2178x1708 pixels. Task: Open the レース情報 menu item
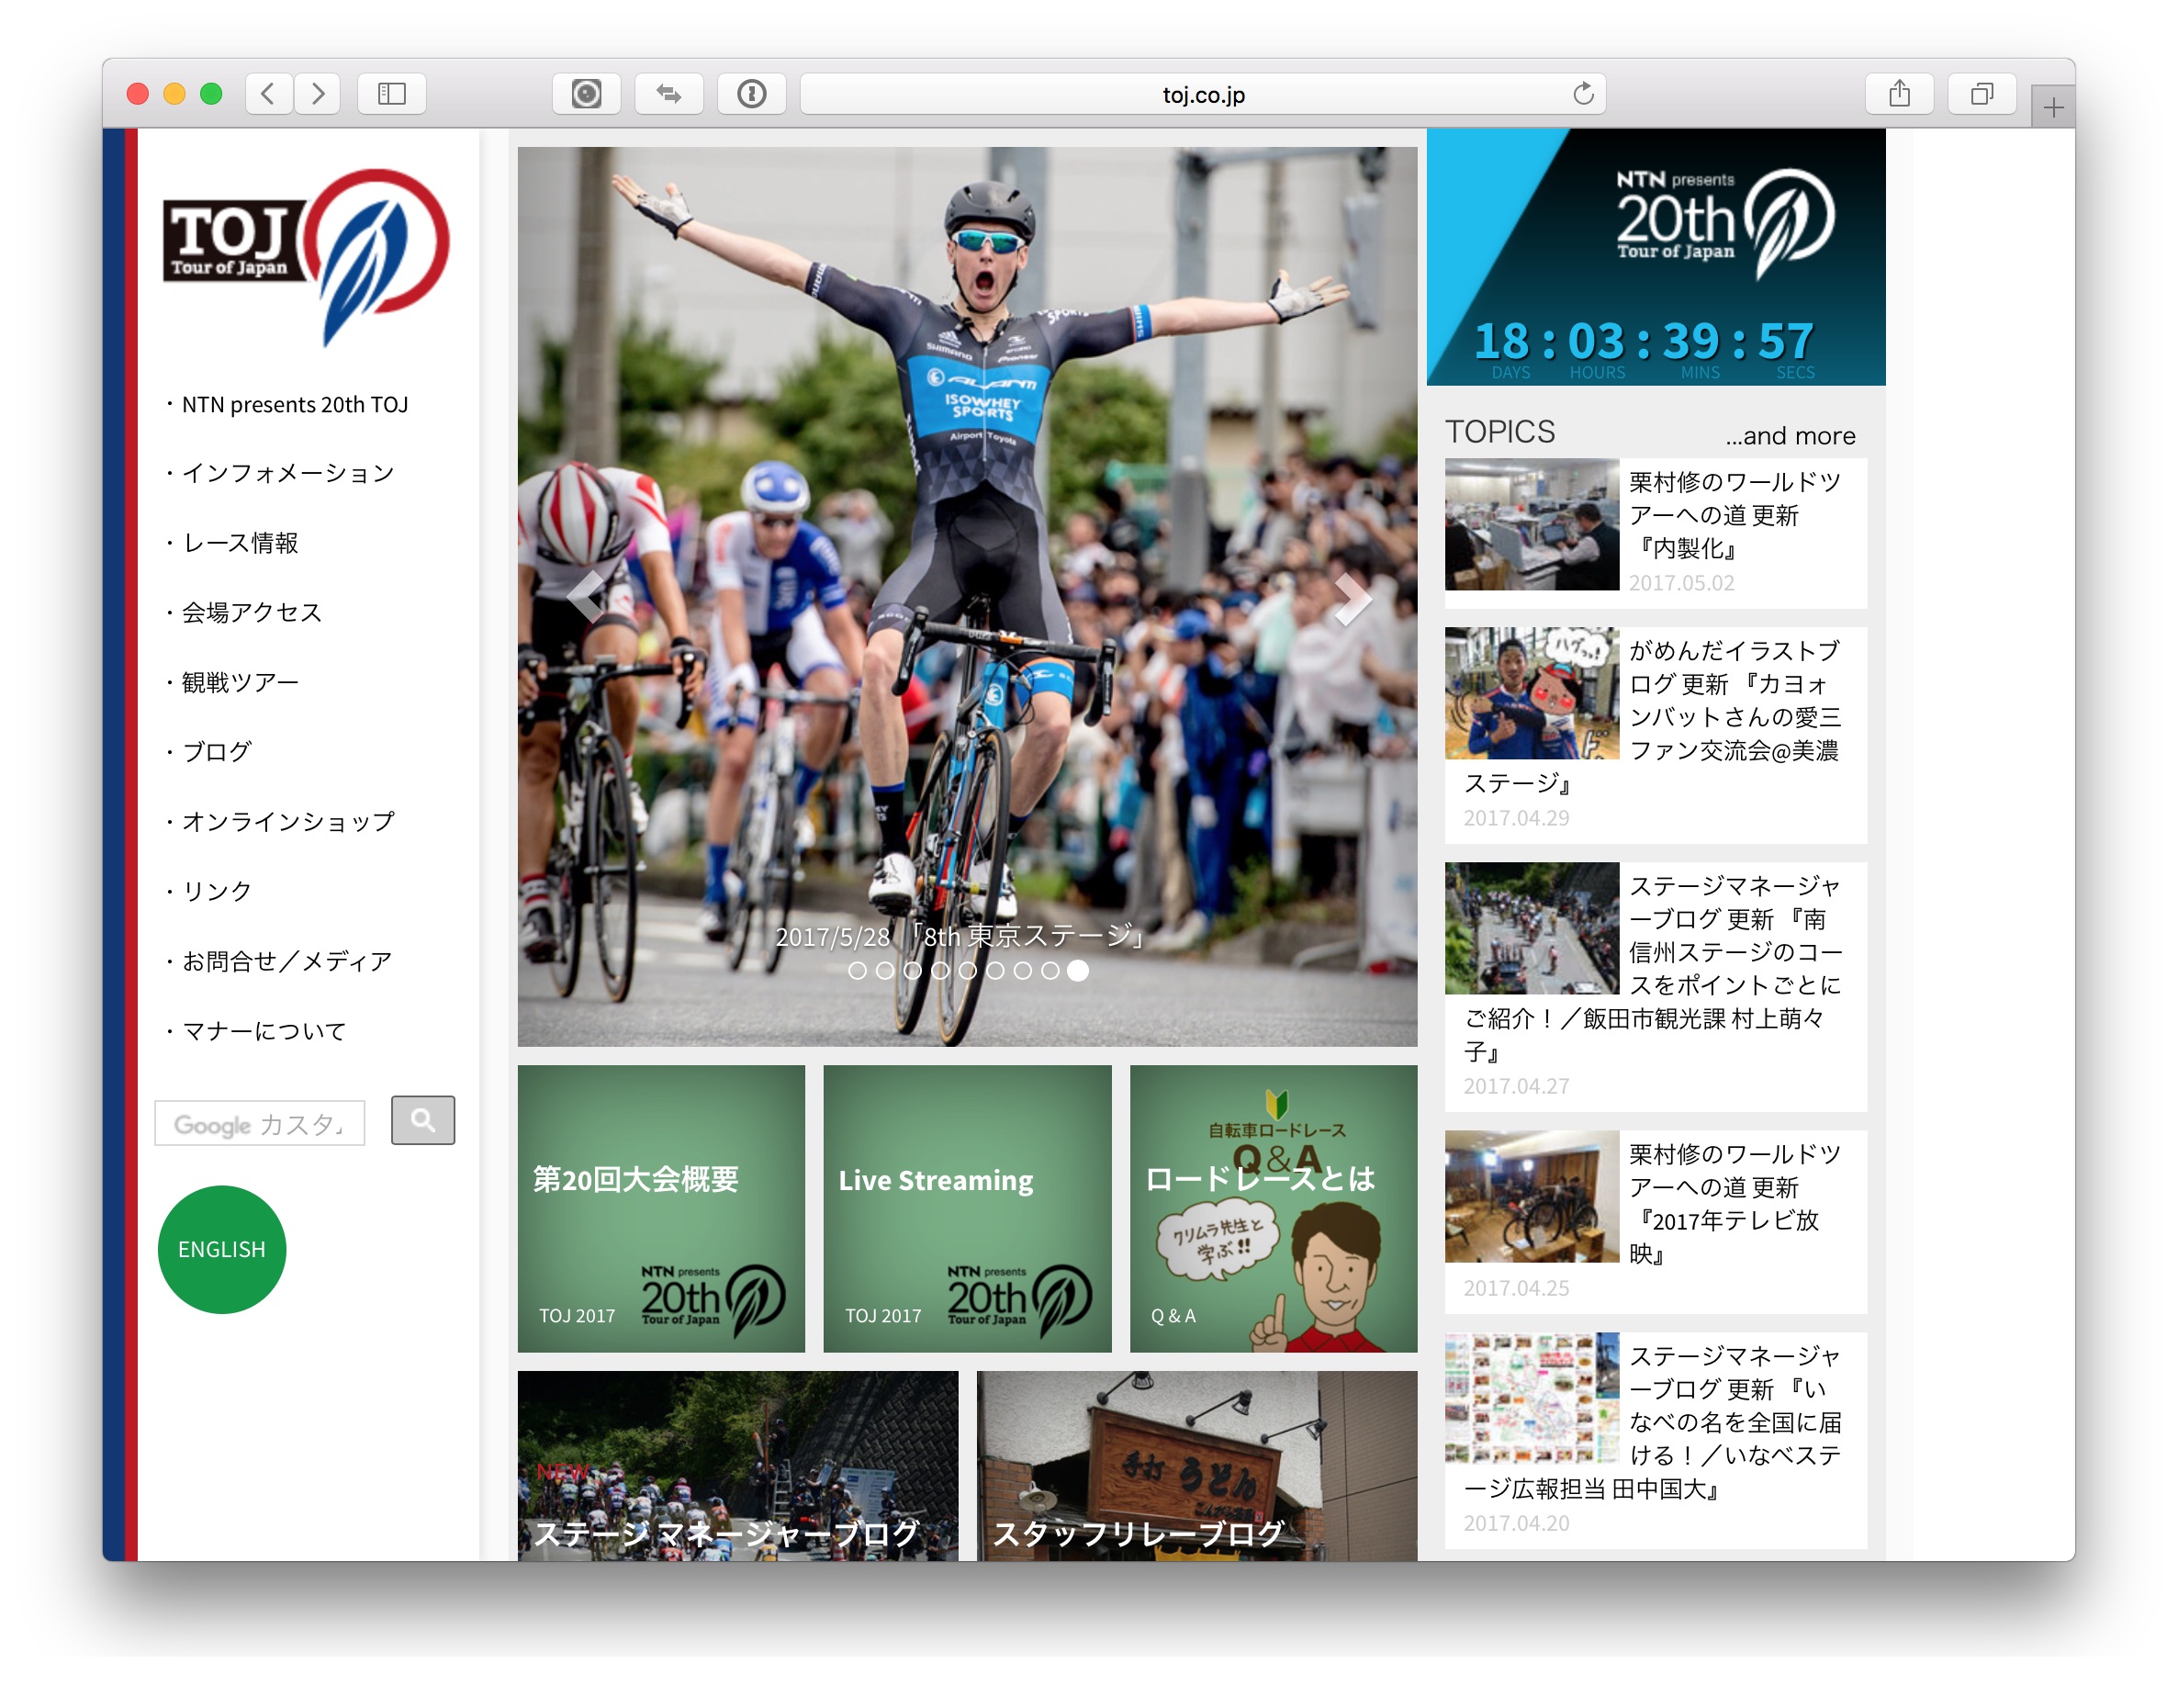click(x=240, y=543)
